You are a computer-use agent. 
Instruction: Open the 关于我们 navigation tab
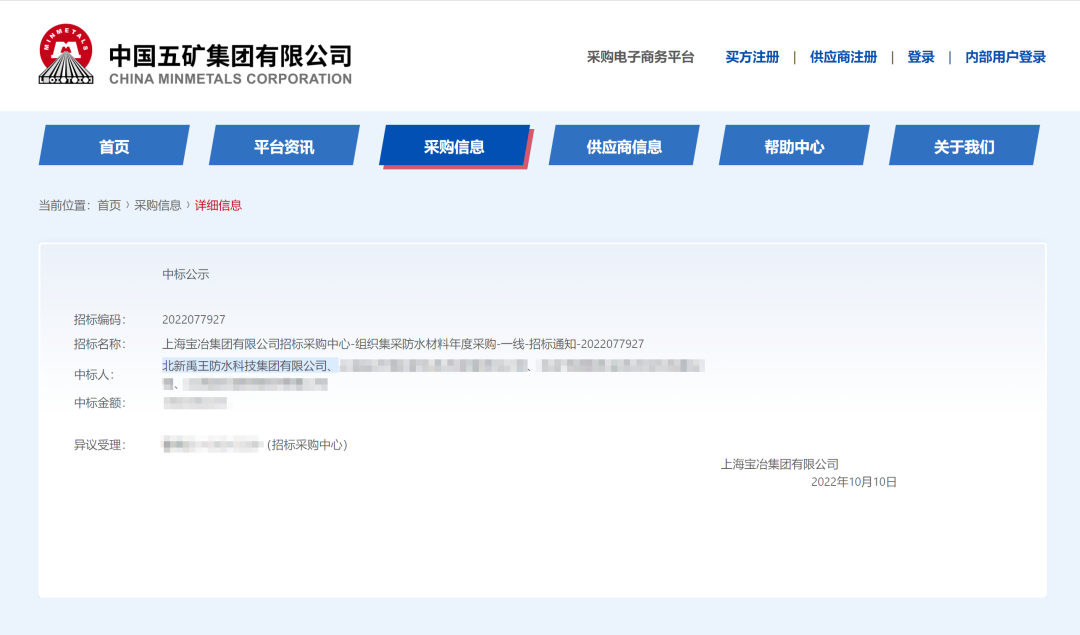coord(964,145)
